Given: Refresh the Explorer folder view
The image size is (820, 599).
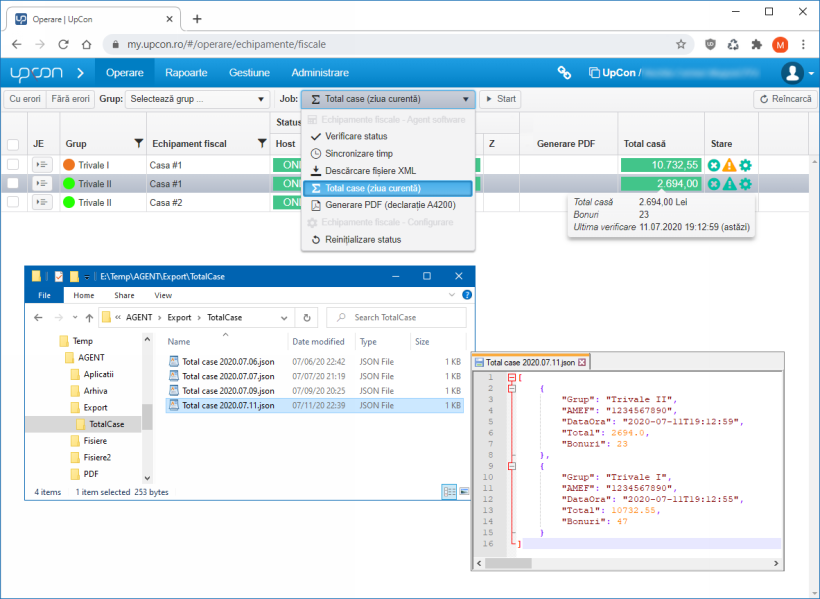Looking at the screenshot, I should 307,318.
